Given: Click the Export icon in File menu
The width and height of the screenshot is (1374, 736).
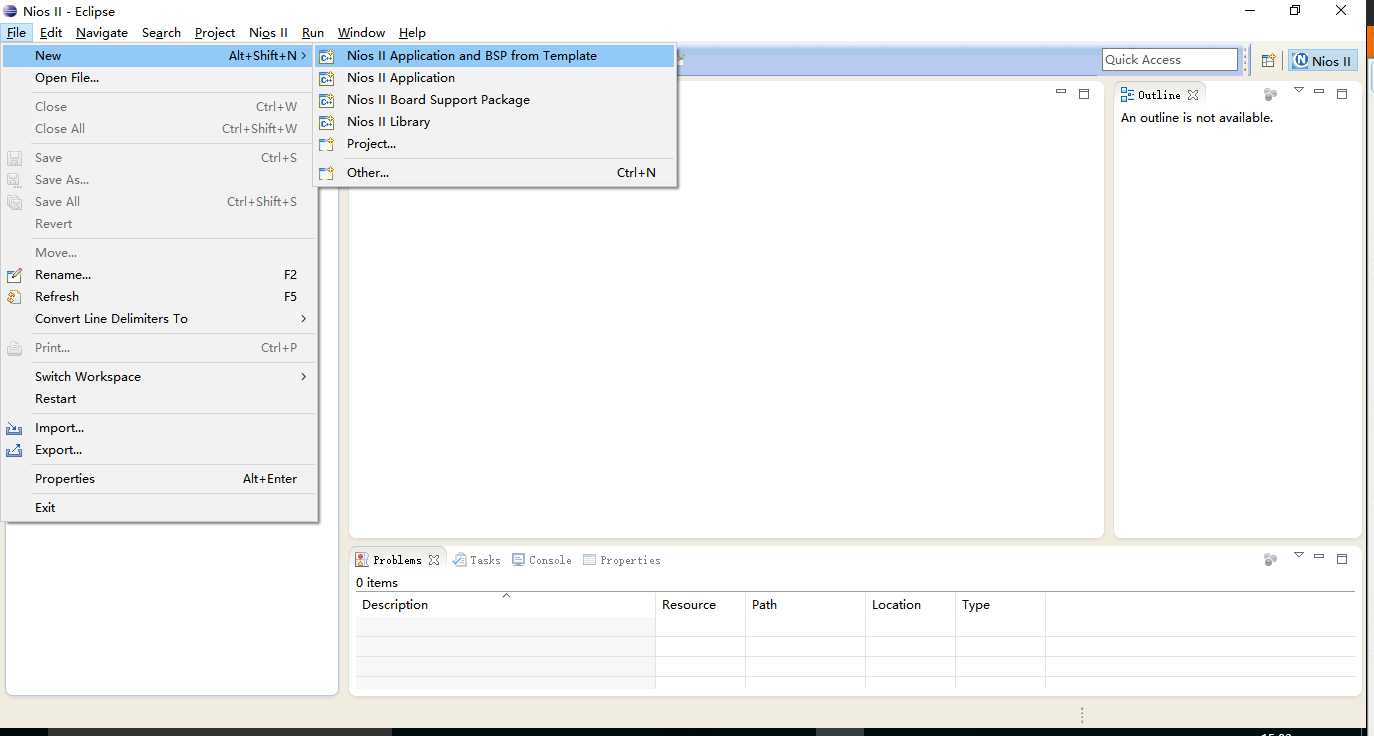Looking at the screenshot, I should (x=15, y=450).
